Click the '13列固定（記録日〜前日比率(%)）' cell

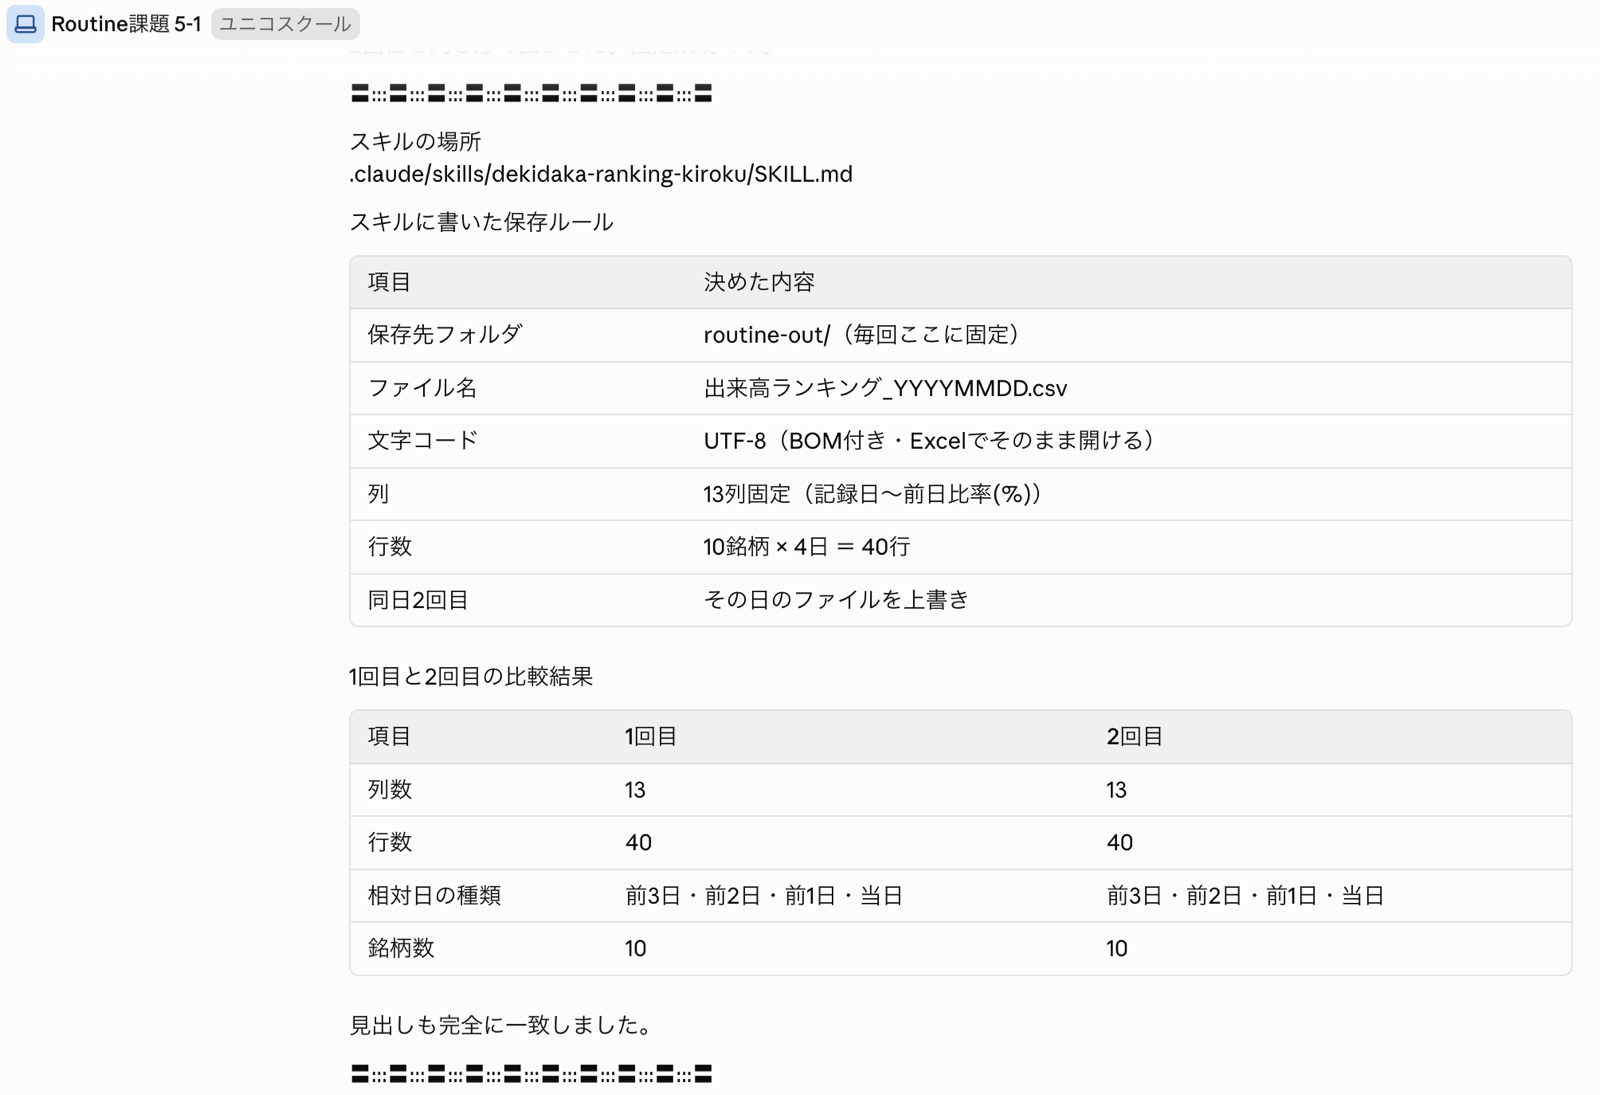click(877, 494)
